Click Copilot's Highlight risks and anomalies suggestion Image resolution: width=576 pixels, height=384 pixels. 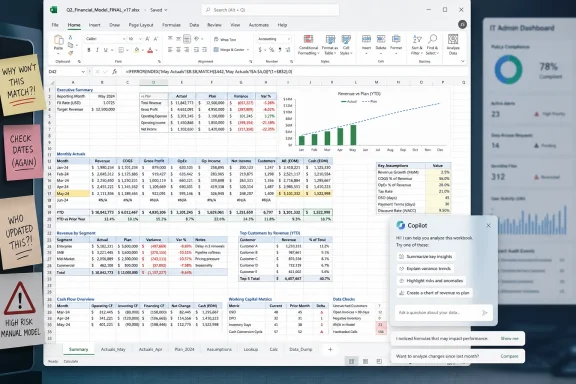(x=431, y=281)
